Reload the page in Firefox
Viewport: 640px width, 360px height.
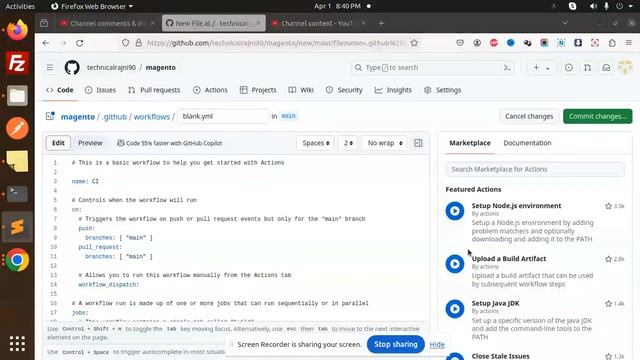point(80,43)
